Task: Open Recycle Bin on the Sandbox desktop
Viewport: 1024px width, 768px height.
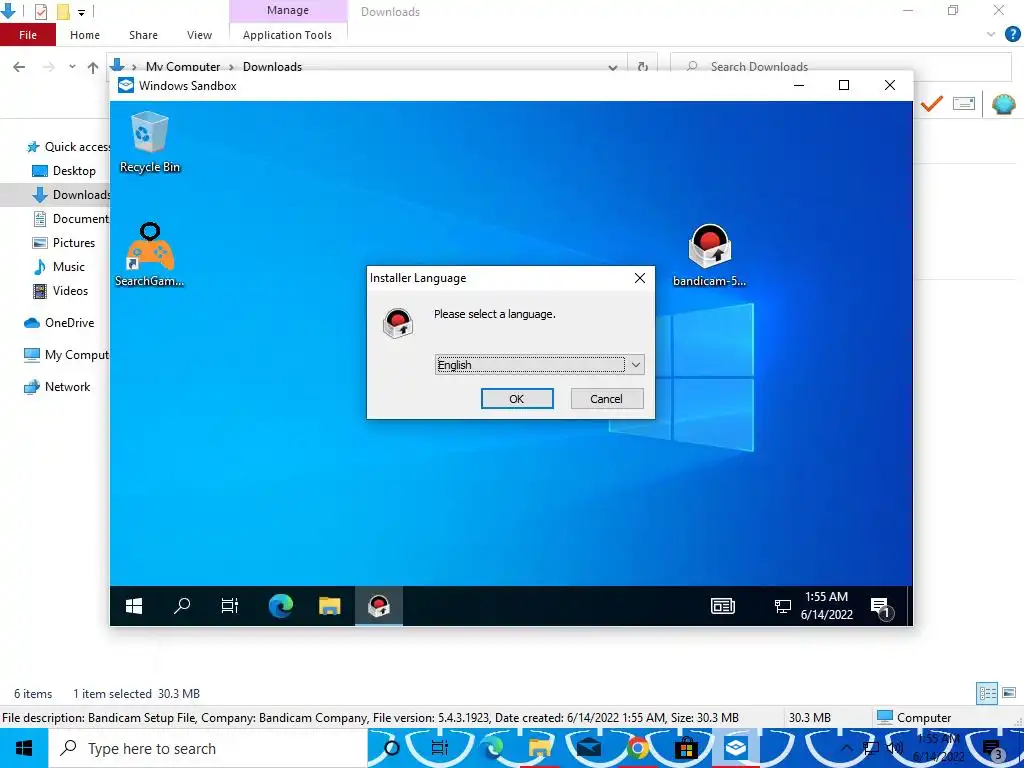Action: [x=150, y=142]
